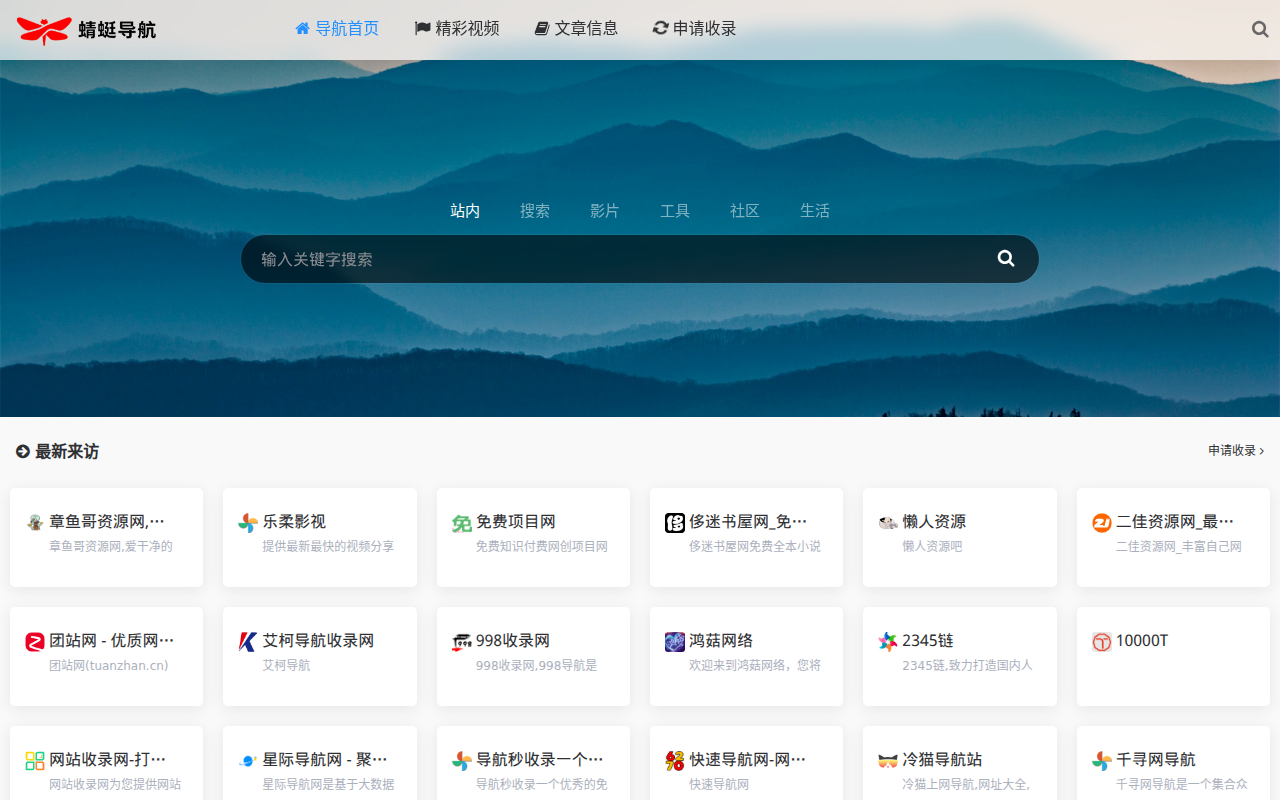
Task: Open 精彩视频 menu item
Action: (x=457, y=29)
